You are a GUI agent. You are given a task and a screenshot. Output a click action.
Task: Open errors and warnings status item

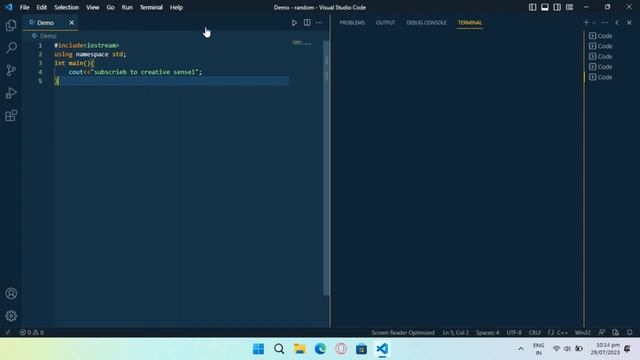tap(32, 332)
